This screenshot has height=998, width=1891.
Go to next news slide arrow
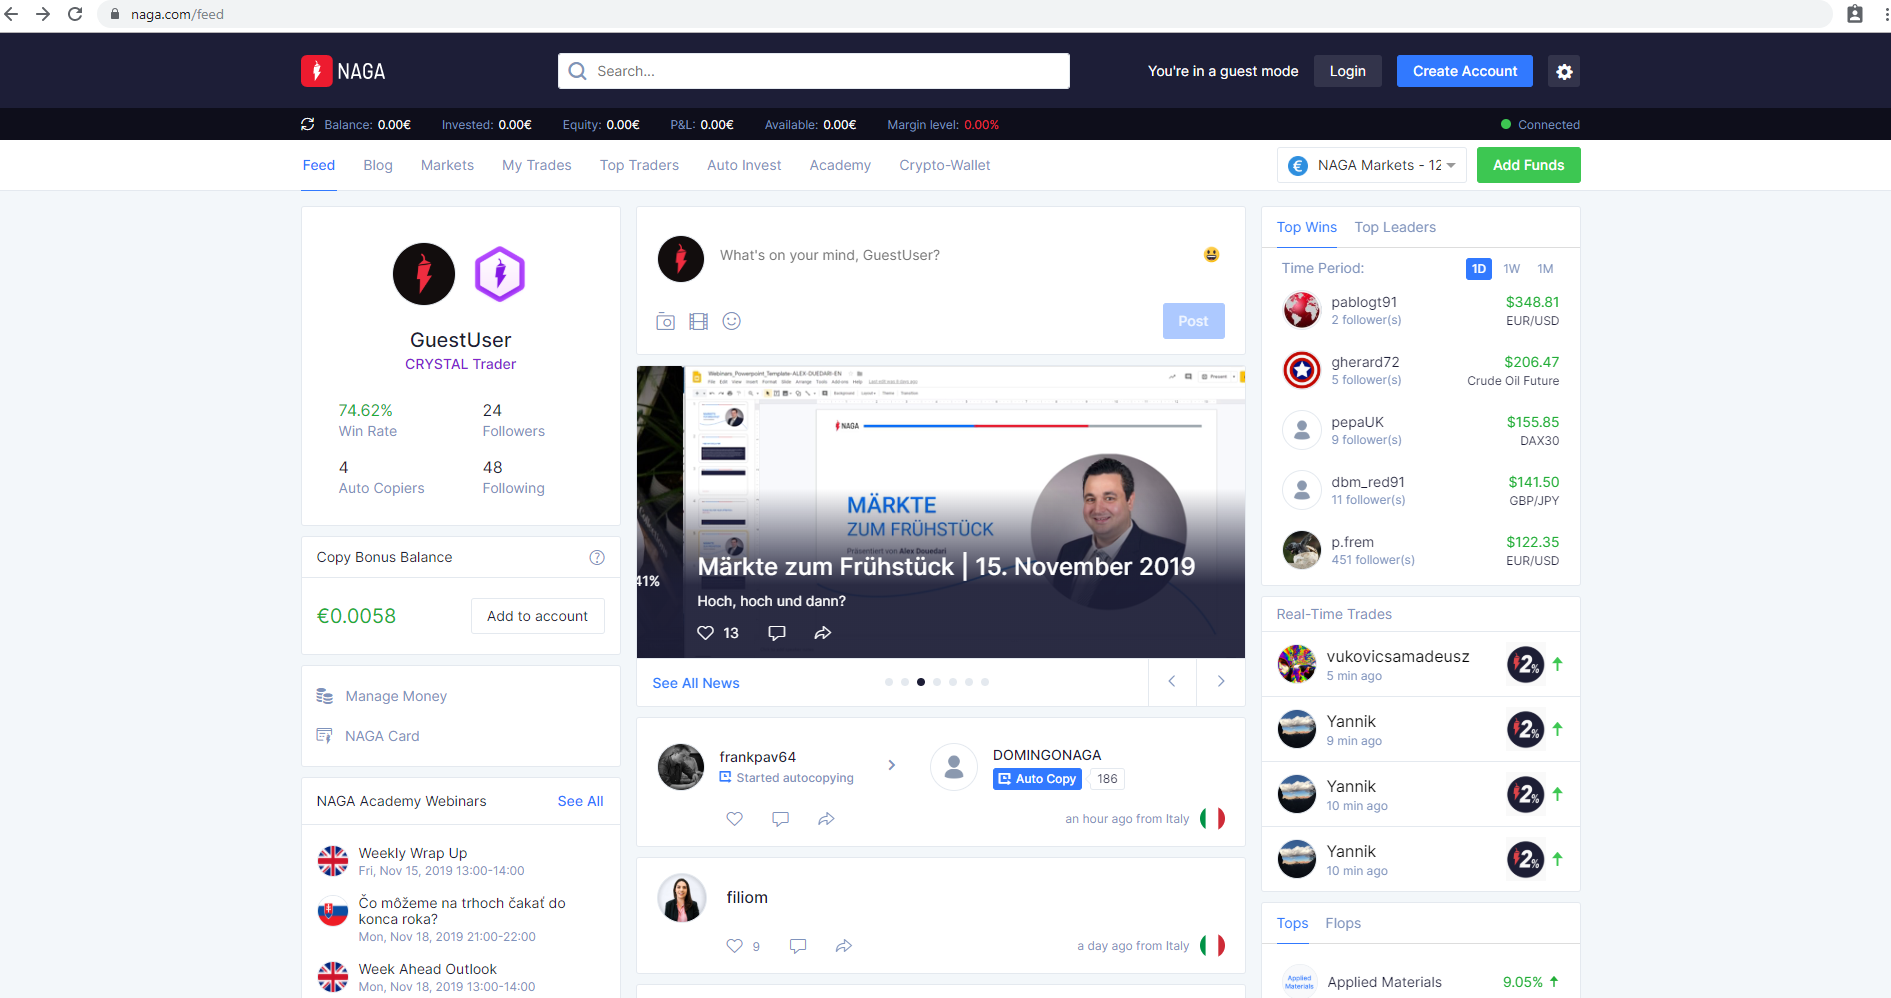1221,682
